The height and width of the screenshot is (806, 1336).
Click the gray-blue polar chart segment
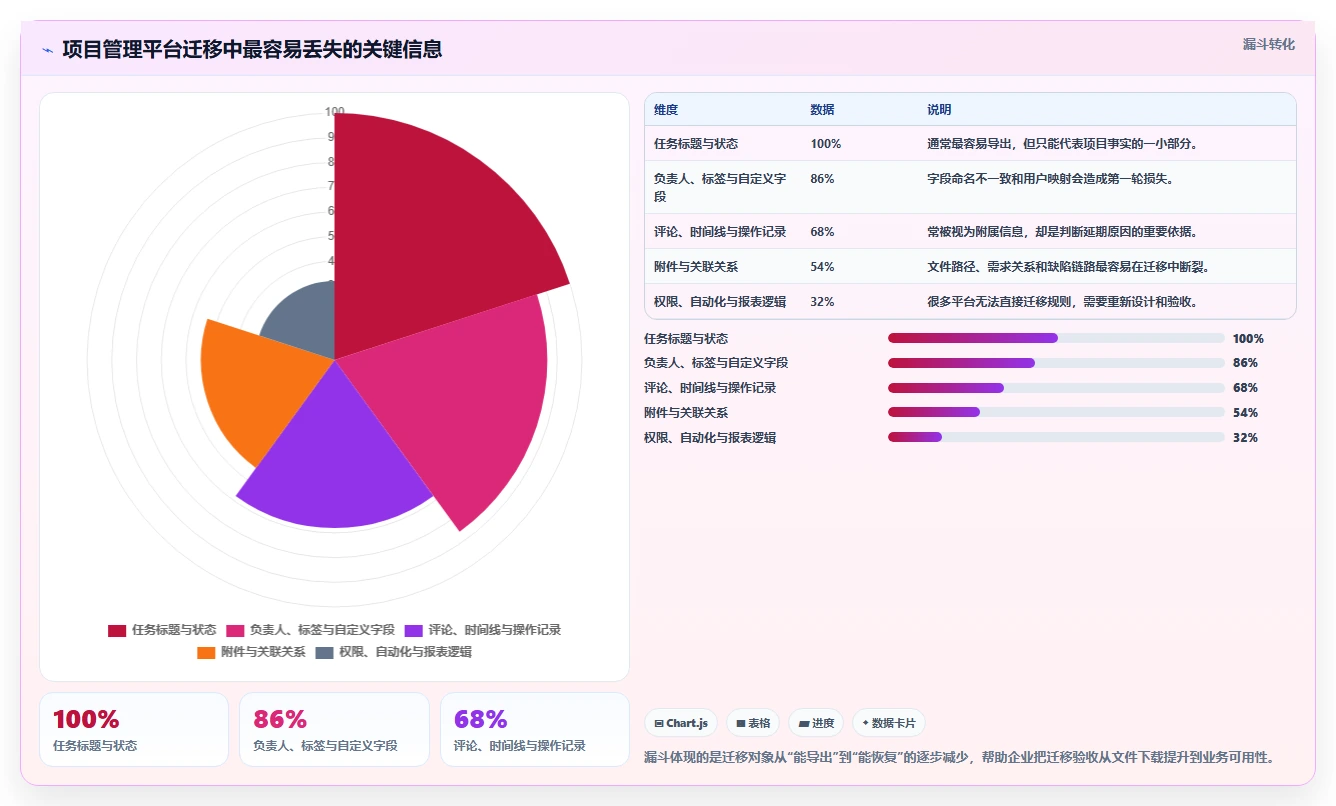click(305, 320)
